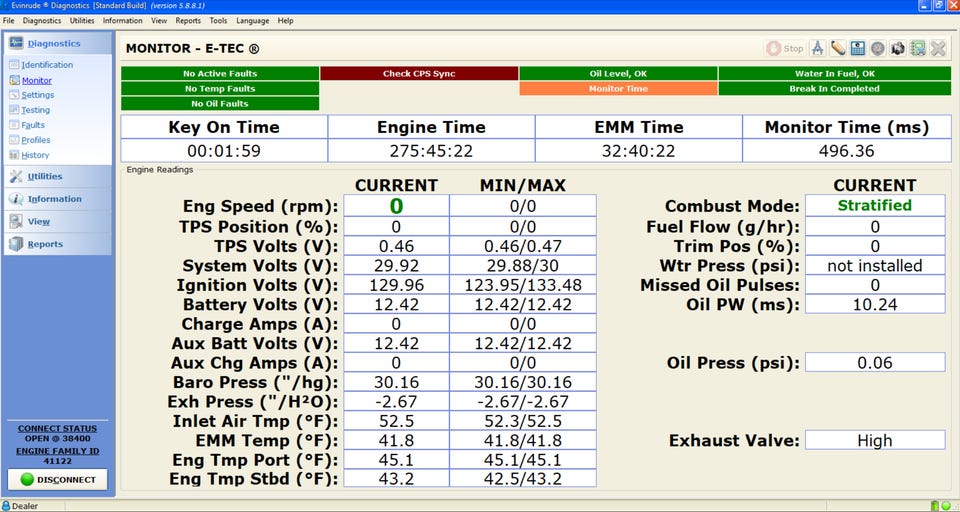Click the Monitor sidebar icon
Image resolution: width=960 pixels, height=512 pixels.
[x=14, y=80]
